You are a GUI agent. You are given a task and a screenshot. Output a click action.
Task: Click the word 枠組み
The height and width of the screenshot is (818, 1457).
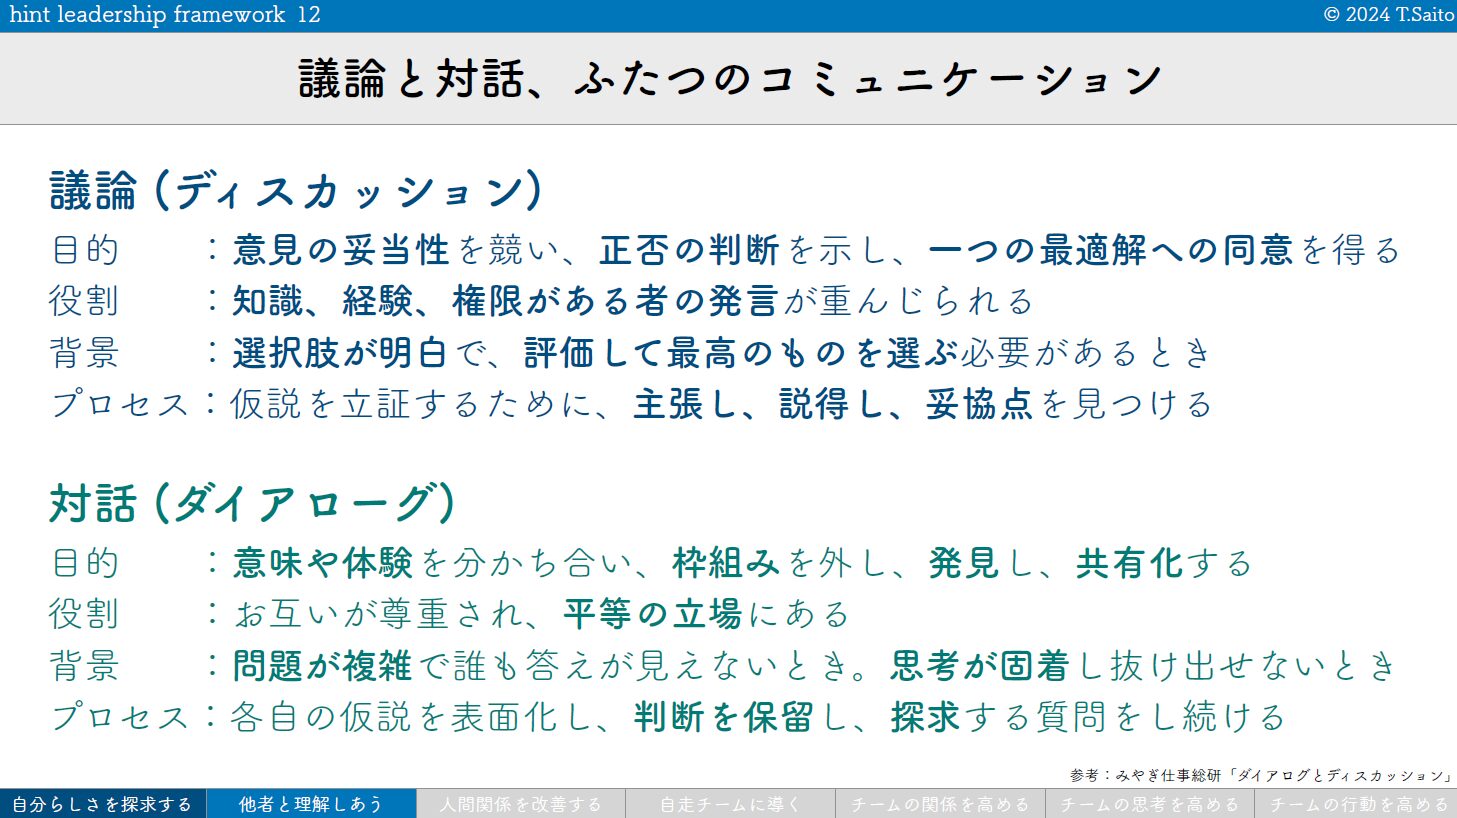coord(726,563)
